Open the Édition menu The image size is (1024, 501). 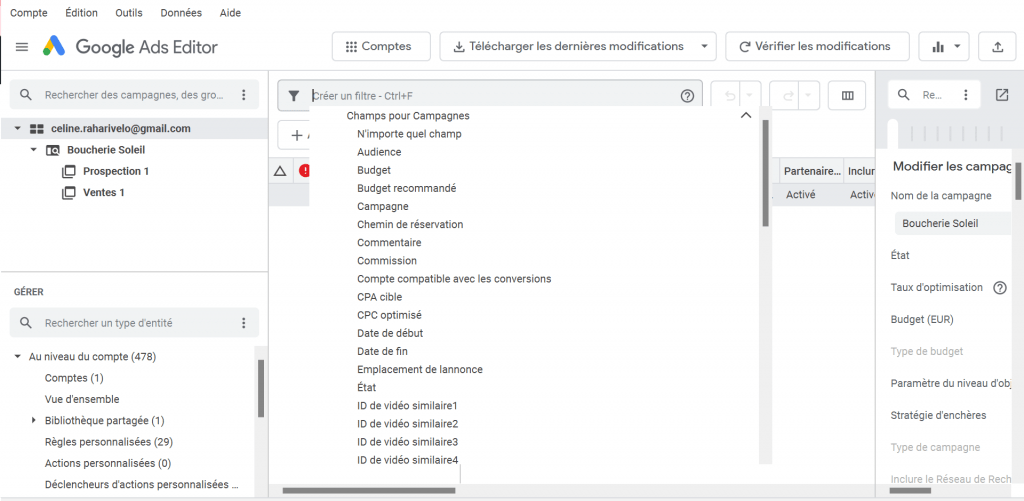[x=82, y=13]
